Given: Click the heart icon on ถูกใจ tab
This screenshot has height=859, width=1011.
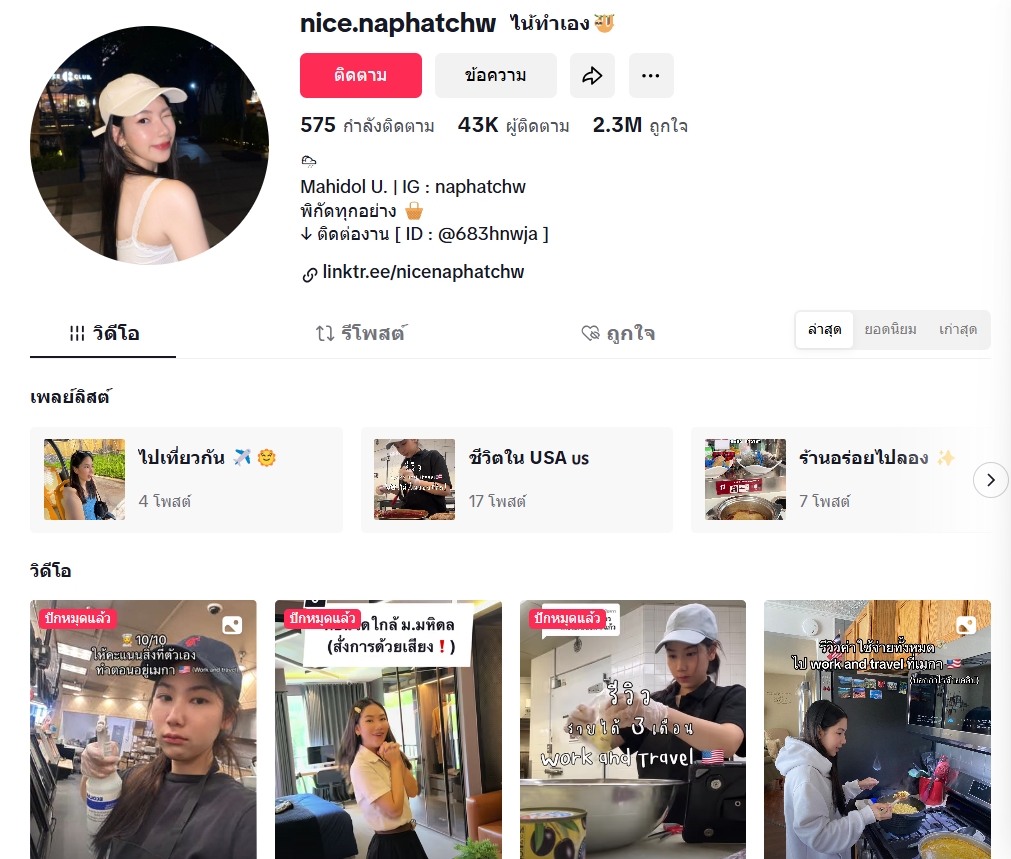Looking at the screenshot, I should click(x=590, y=333).
